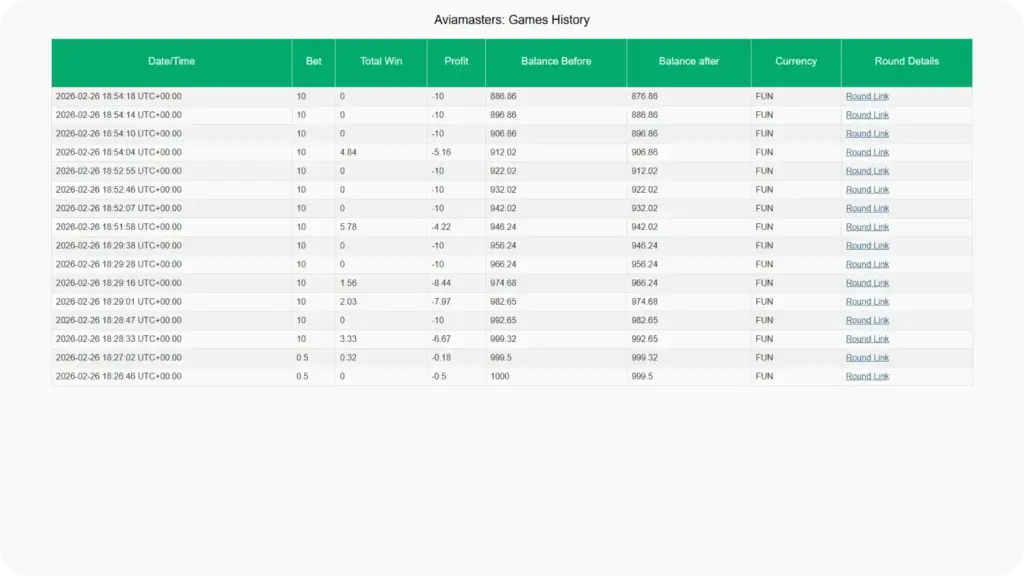The height and width of the screenshot is (576, 1024).
Task: Click Balance Before value 886.86
Action: pos(503,96)
